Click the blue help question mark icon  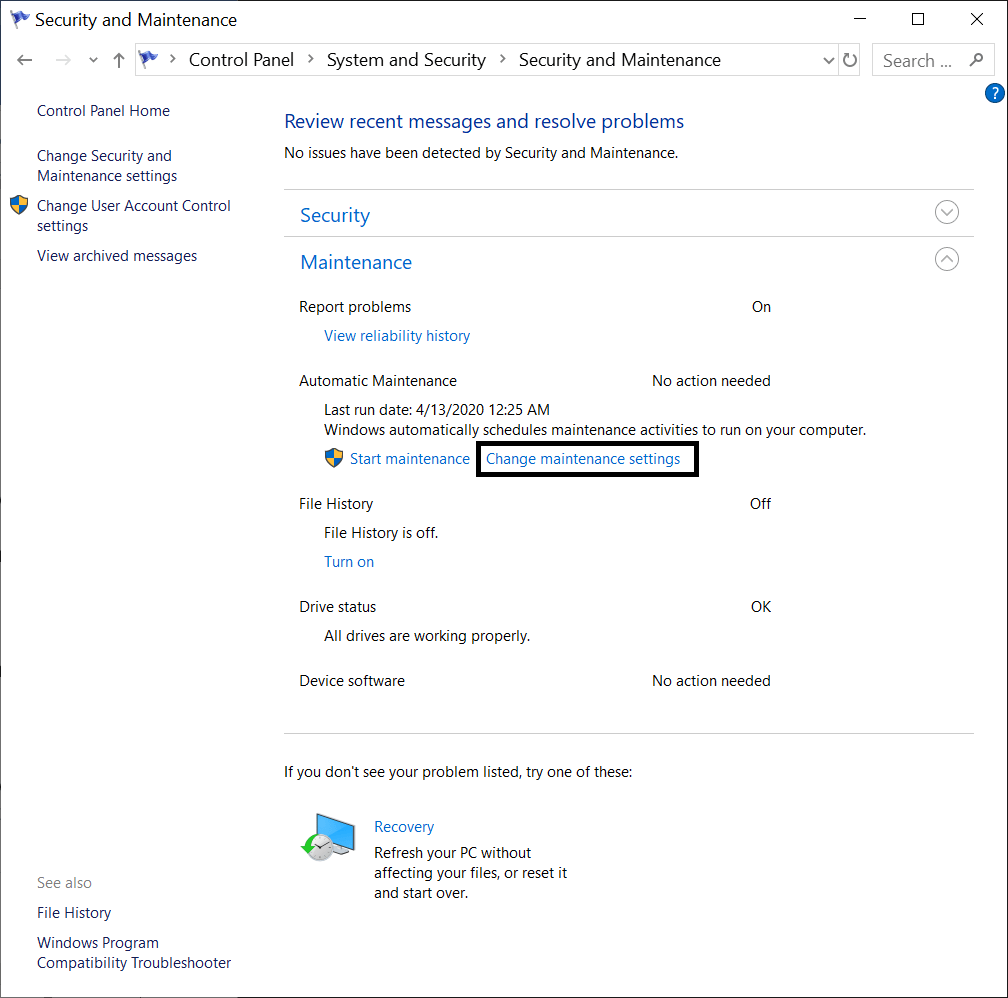point(994,92)
